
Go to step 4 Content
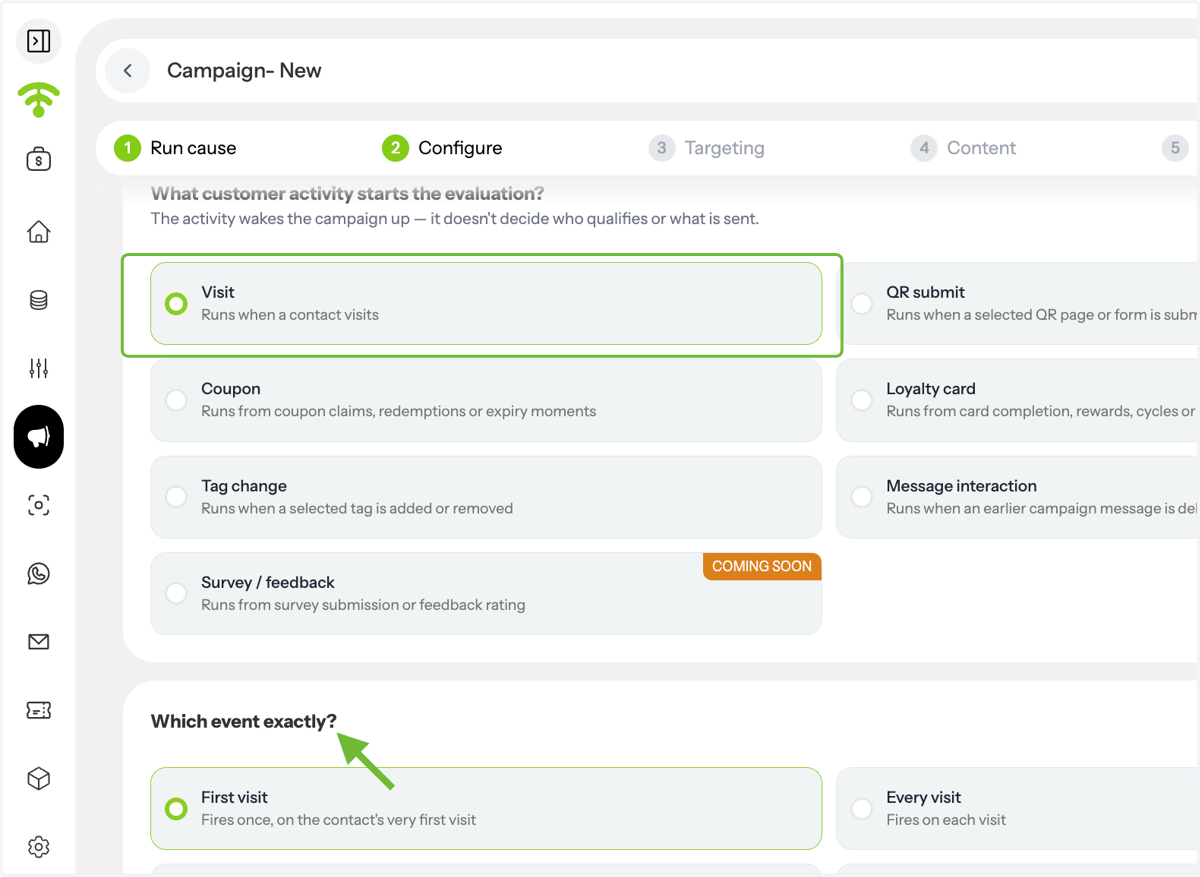click(963, 148)
